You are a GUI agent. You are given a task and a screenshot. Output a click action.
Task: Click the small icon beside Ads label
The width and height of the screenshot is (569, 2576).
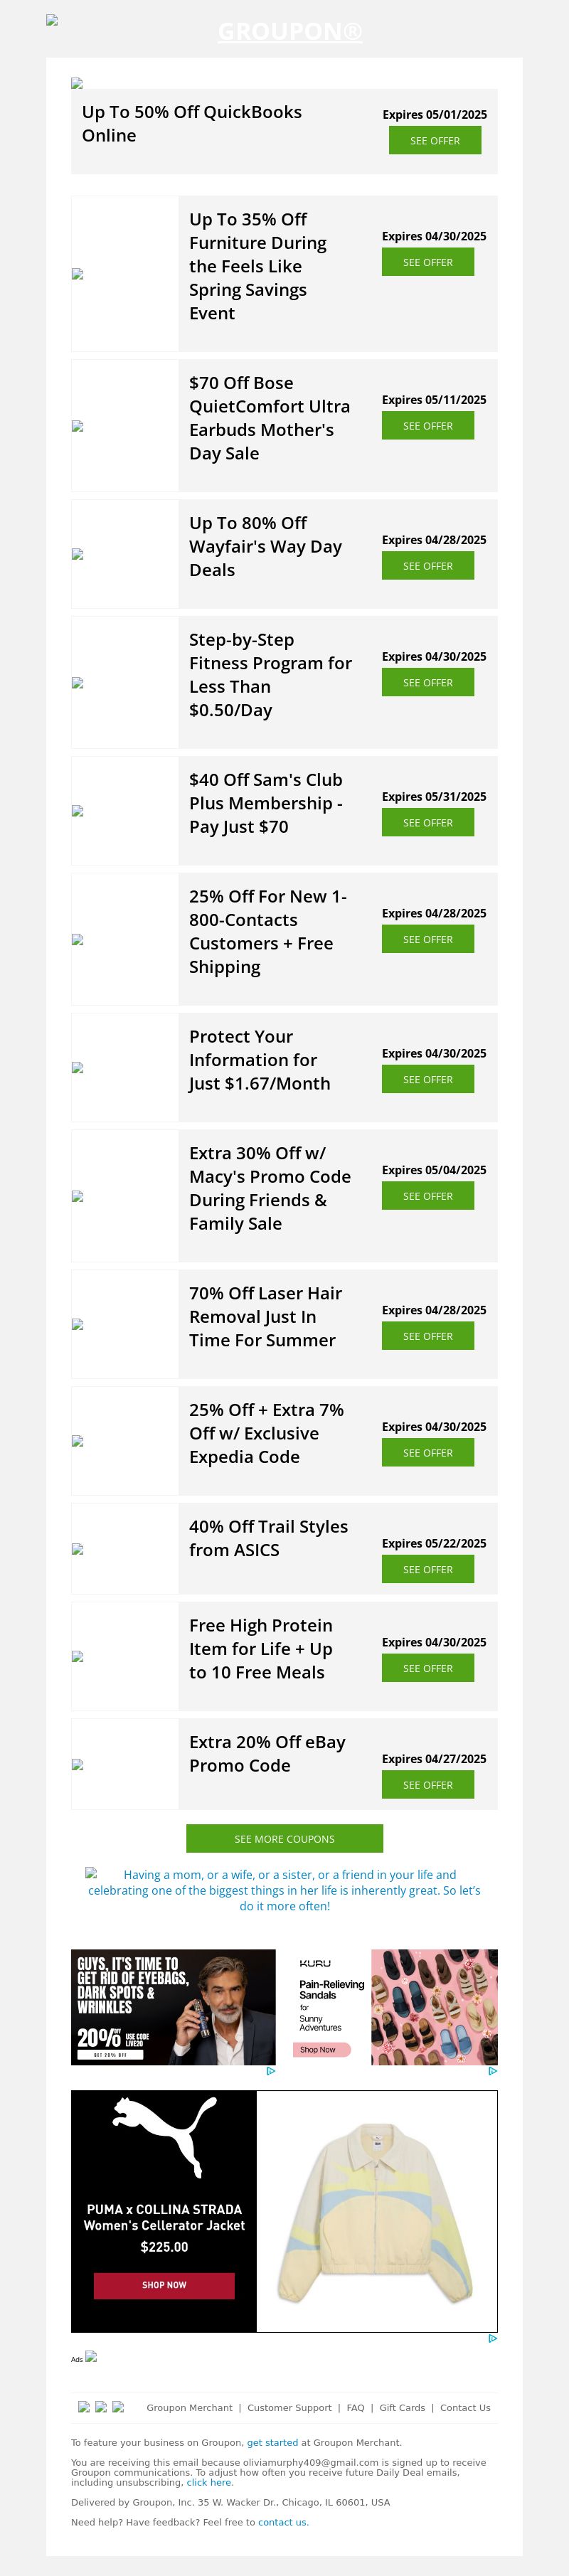91,2357
